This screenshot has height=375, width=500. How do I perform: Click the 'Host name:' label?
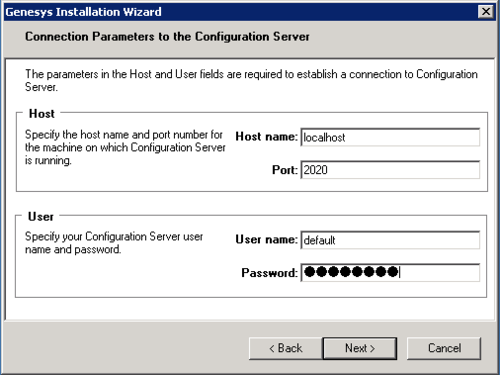[266, 137]
